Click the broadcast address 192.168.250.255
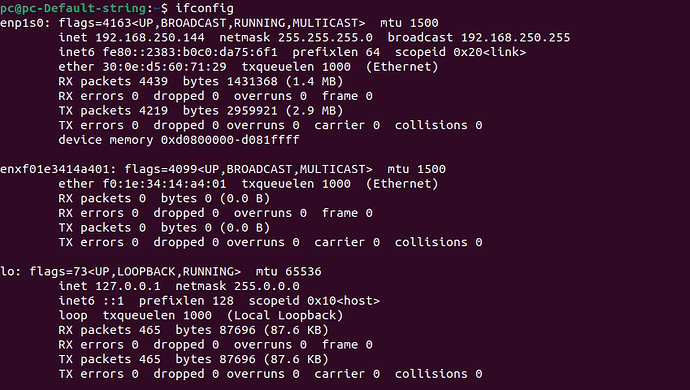The image size is (690, 390). pyautogui.click(x=515, y=37)
